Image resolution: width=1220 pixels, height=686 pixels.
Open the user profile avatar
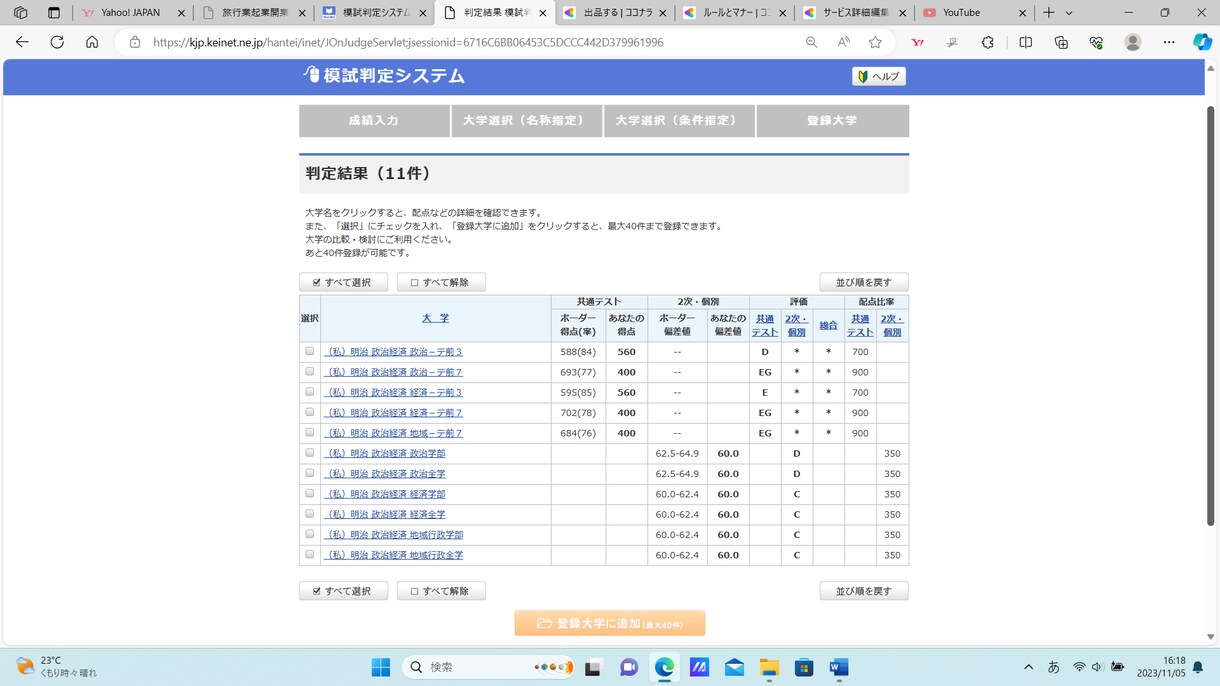click(1133, 42)
